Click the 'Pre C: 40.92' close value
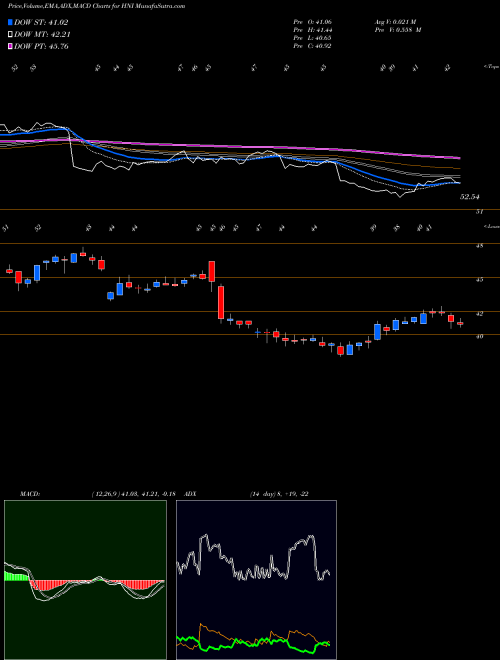Viewport: 500px width, 660px height. click(x=312, y=46)
